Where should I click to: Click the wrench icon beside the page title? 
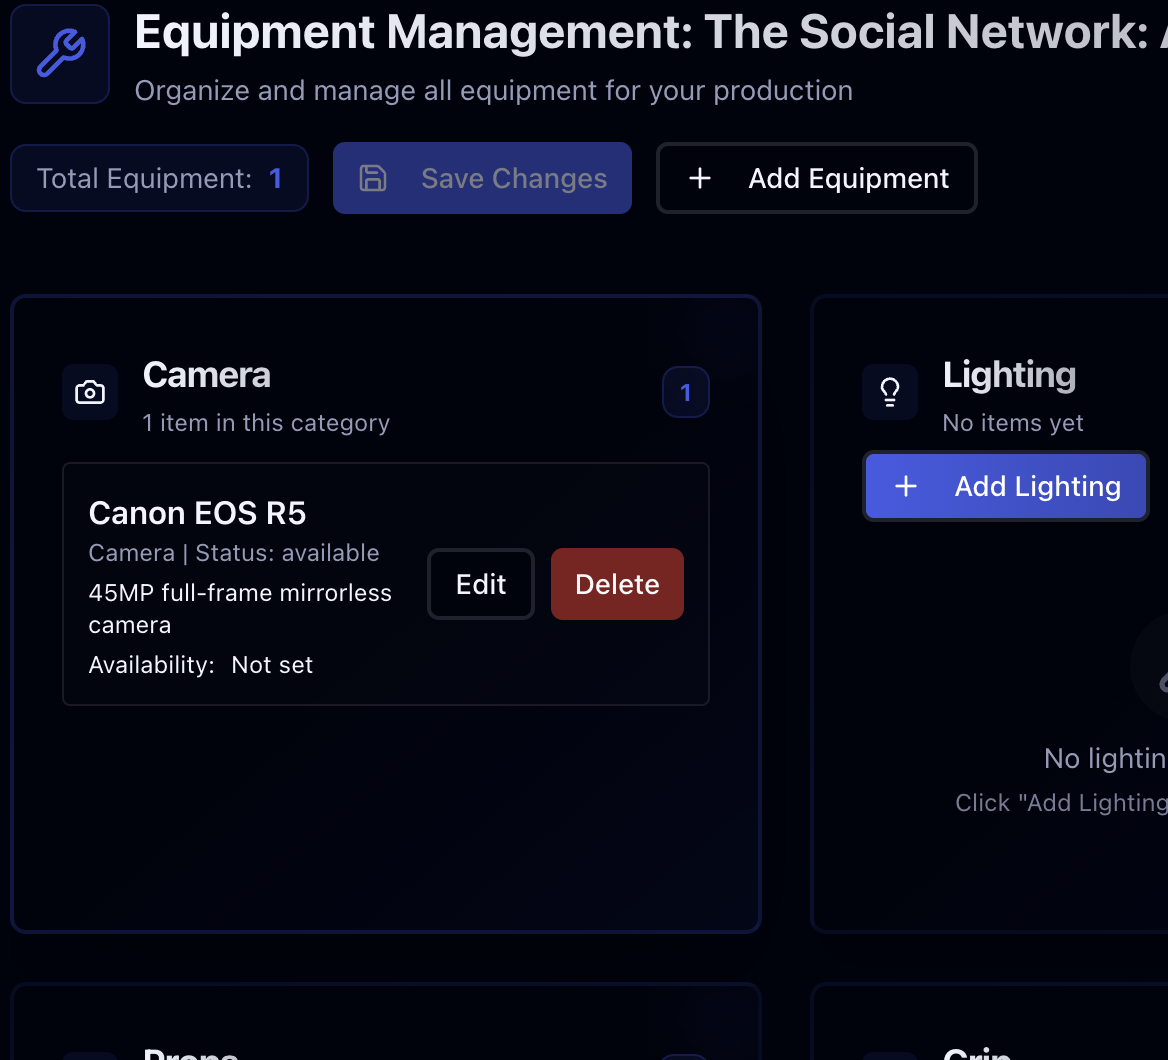60,54
